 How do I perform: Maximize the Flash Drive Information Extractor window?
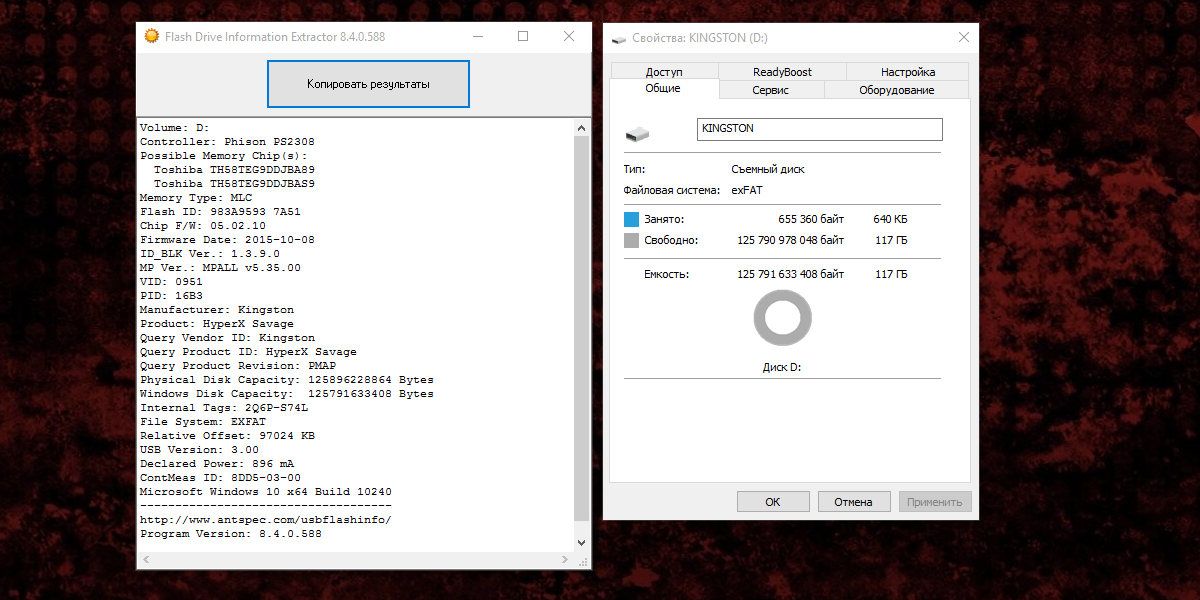(x=522, y=36)
